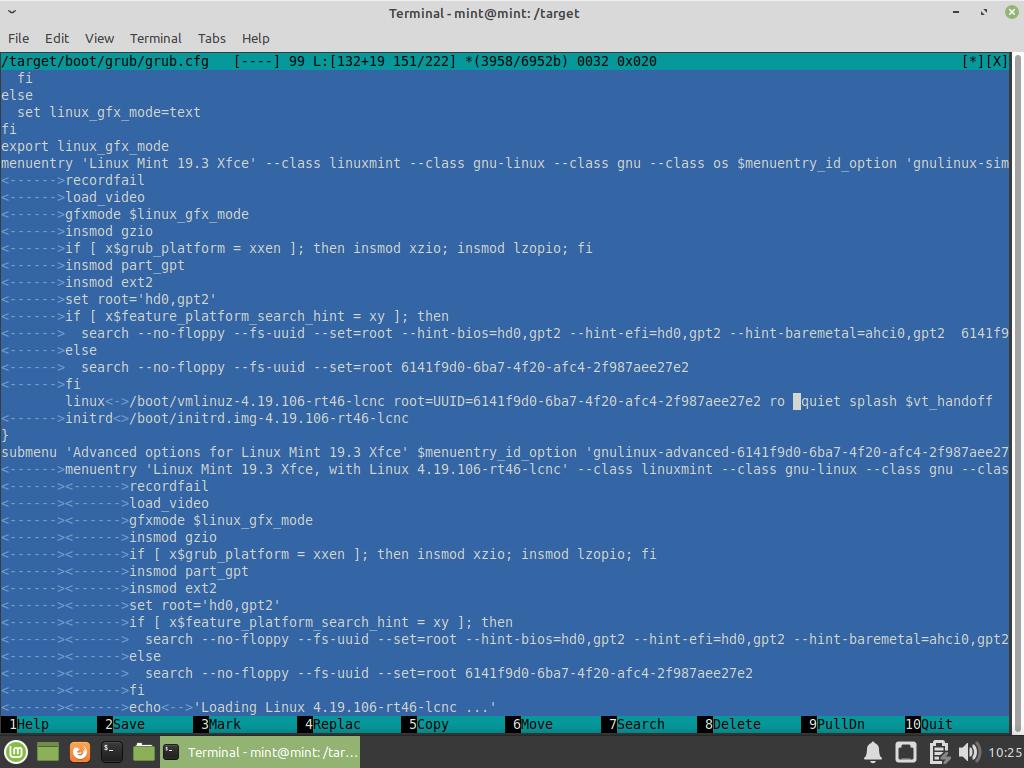Viewport: 1024px width, 768px height.
Task: Click the 7Search function key button
Action: 648,724
